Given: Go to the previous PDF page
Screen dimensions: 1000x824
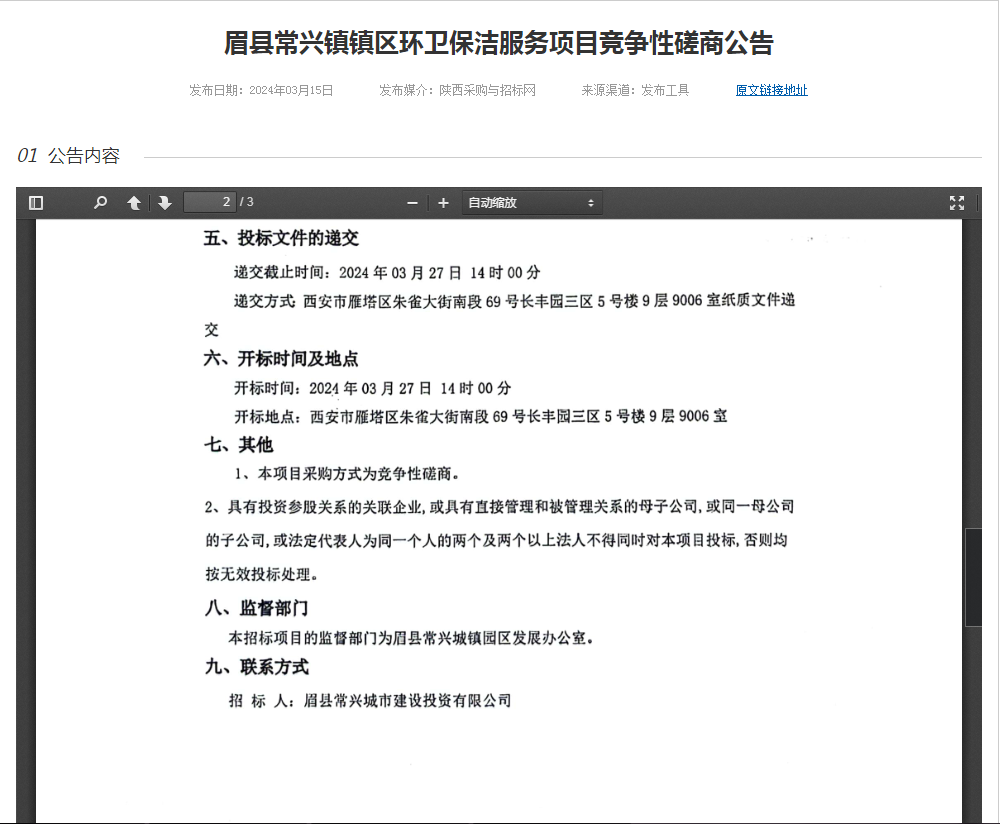Looking at the screenshot, I should pos(134,203).
